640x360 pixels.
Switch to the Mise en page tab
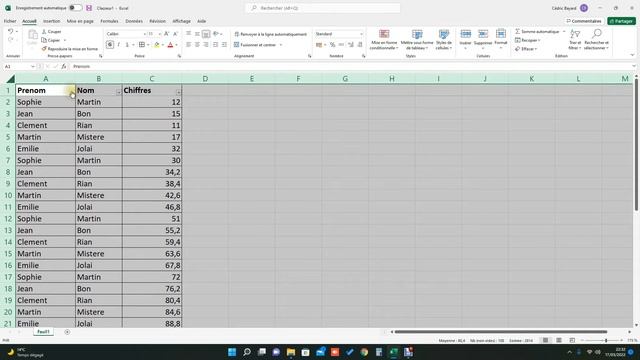tap(80, 21)
